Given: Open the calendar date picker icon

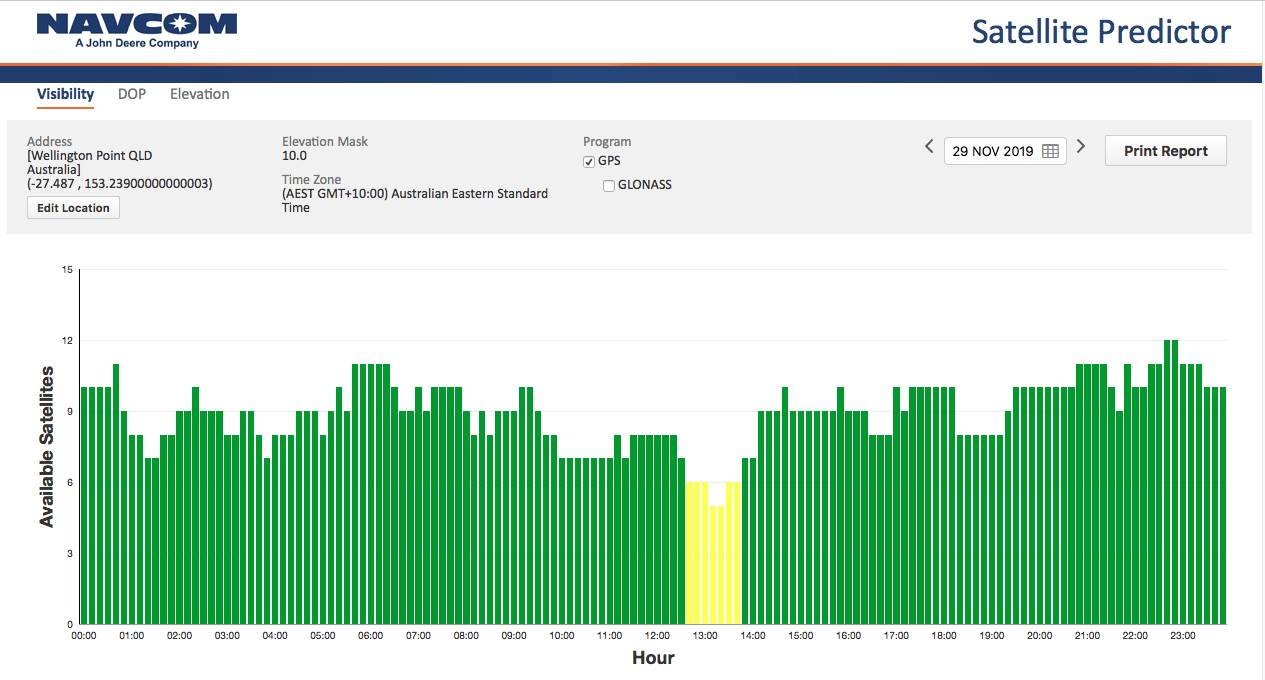Looking at the screenshot, I should (1050, 151).
